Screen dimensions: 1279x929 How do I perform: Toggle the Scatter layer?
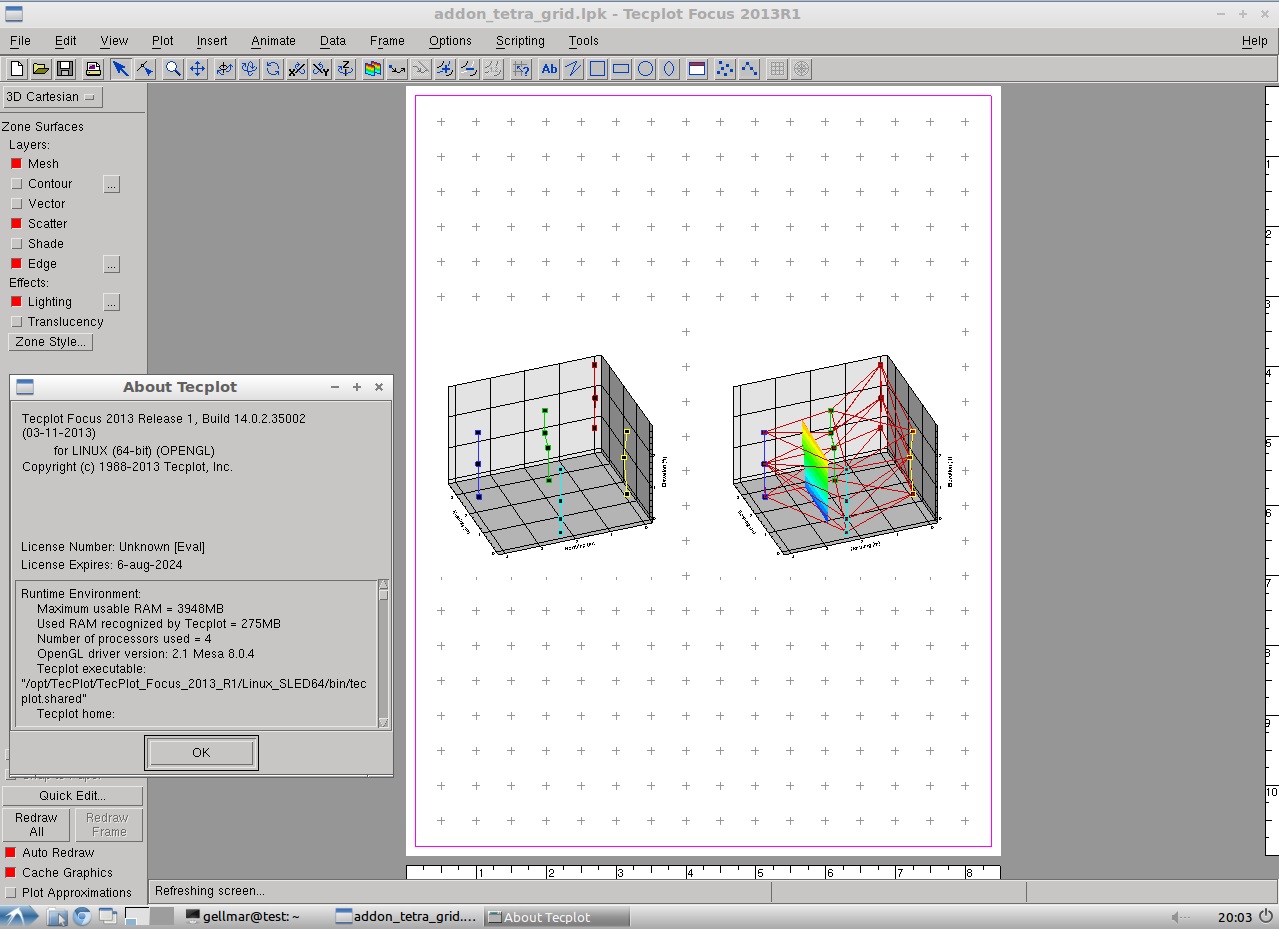pyautogui.click(x=16, y=224)
